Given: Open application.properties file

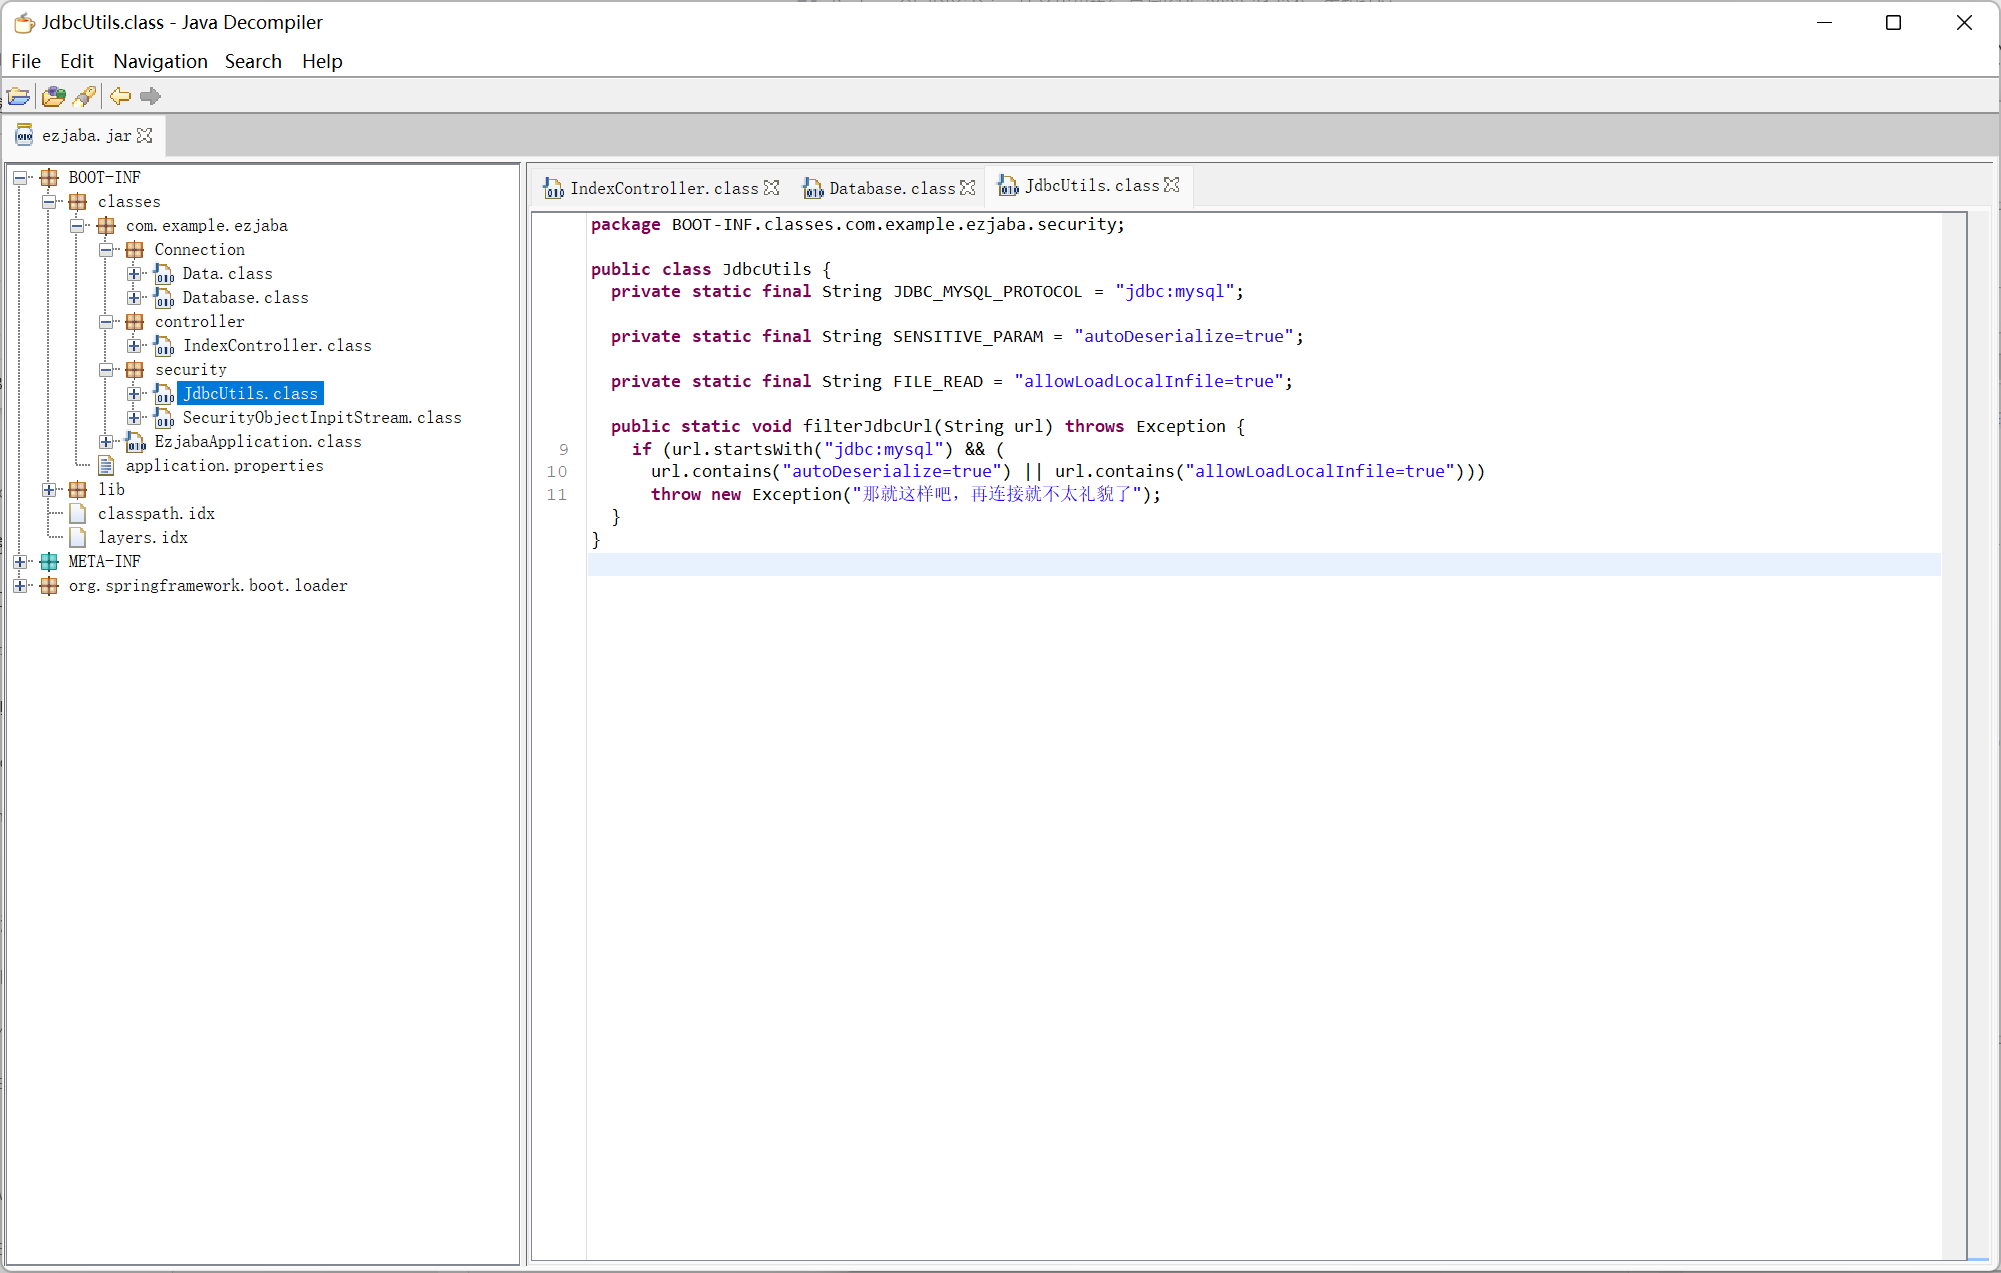Looking at the screenshot, I should tap(224, 466).
